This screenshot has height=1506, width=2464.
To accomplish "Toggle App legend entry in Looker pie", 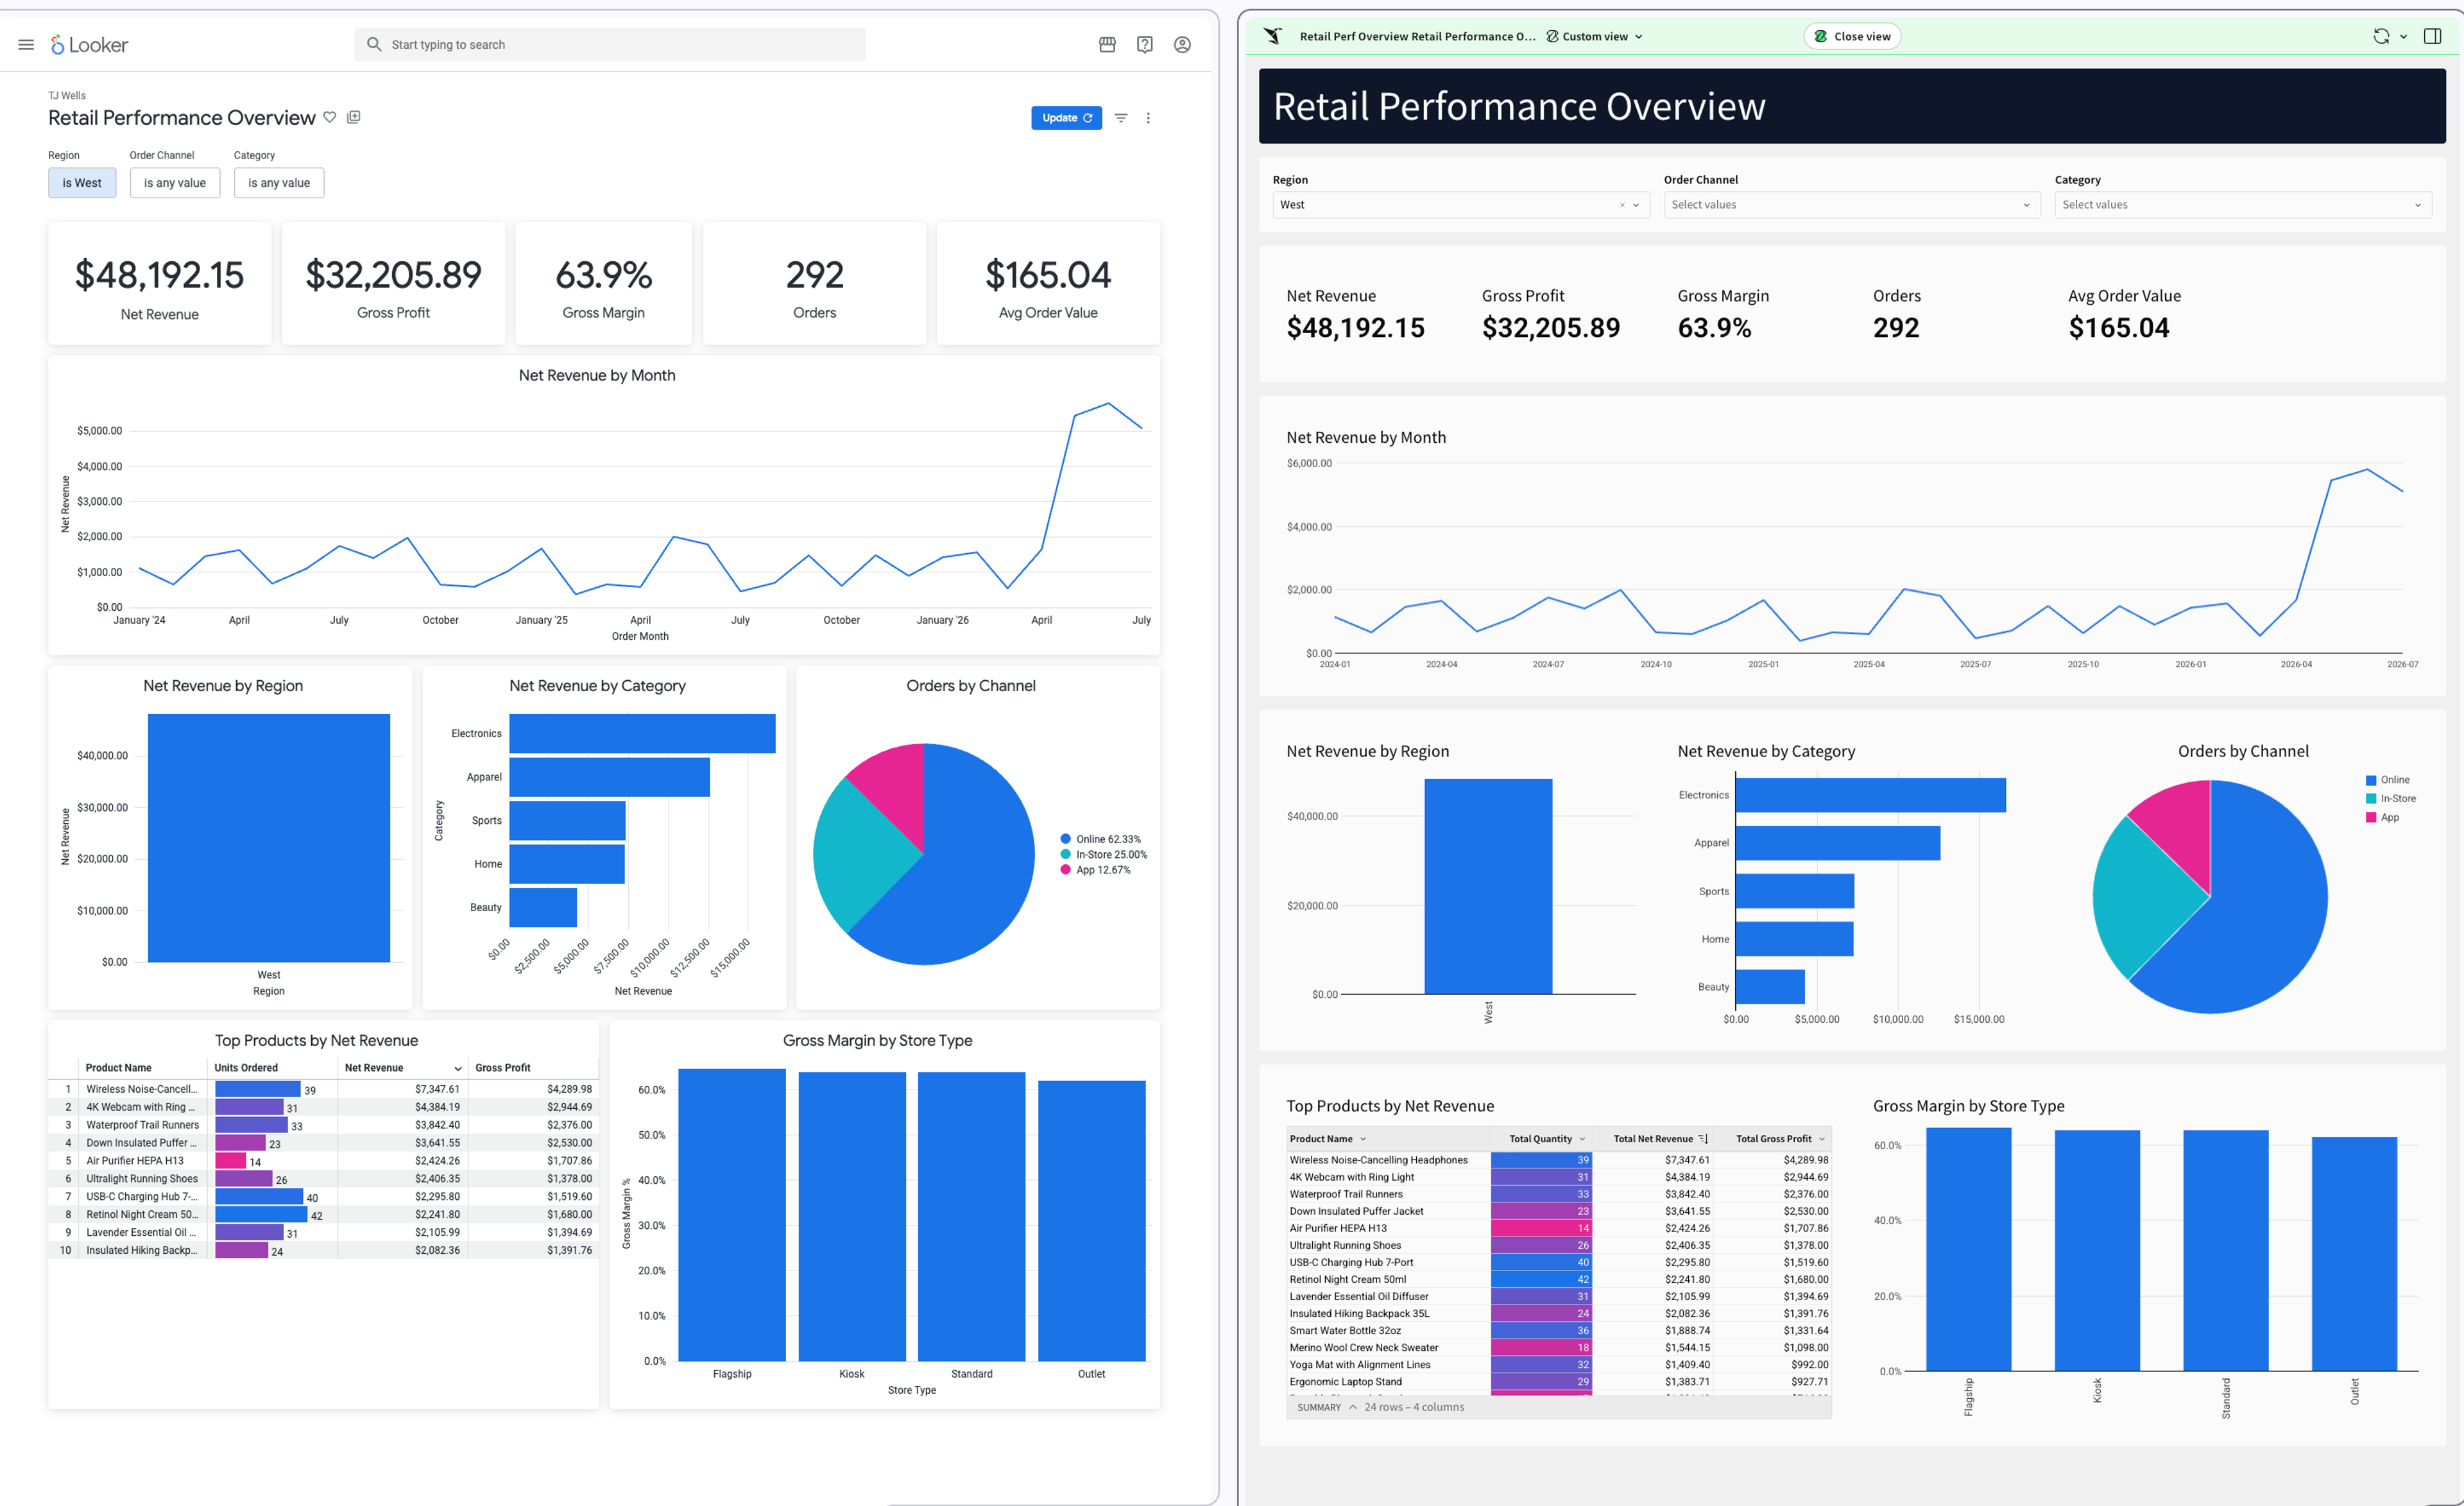I will click(x=1096, y=870).
